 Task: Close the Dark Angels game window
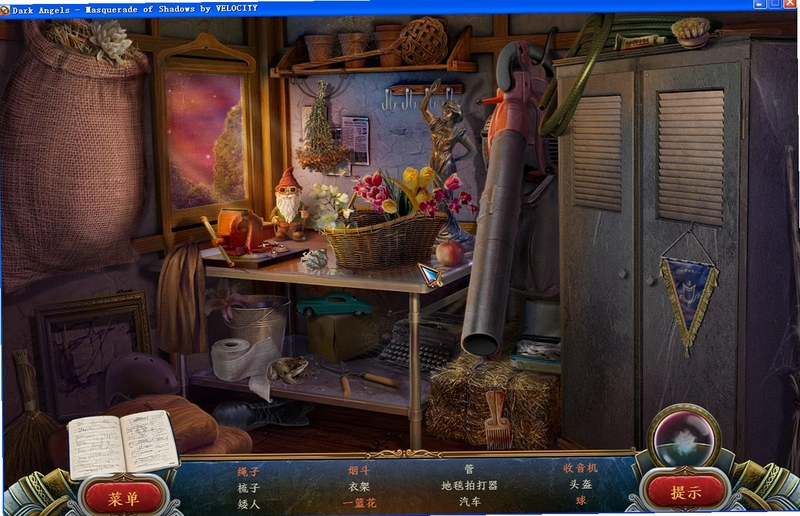790,4
